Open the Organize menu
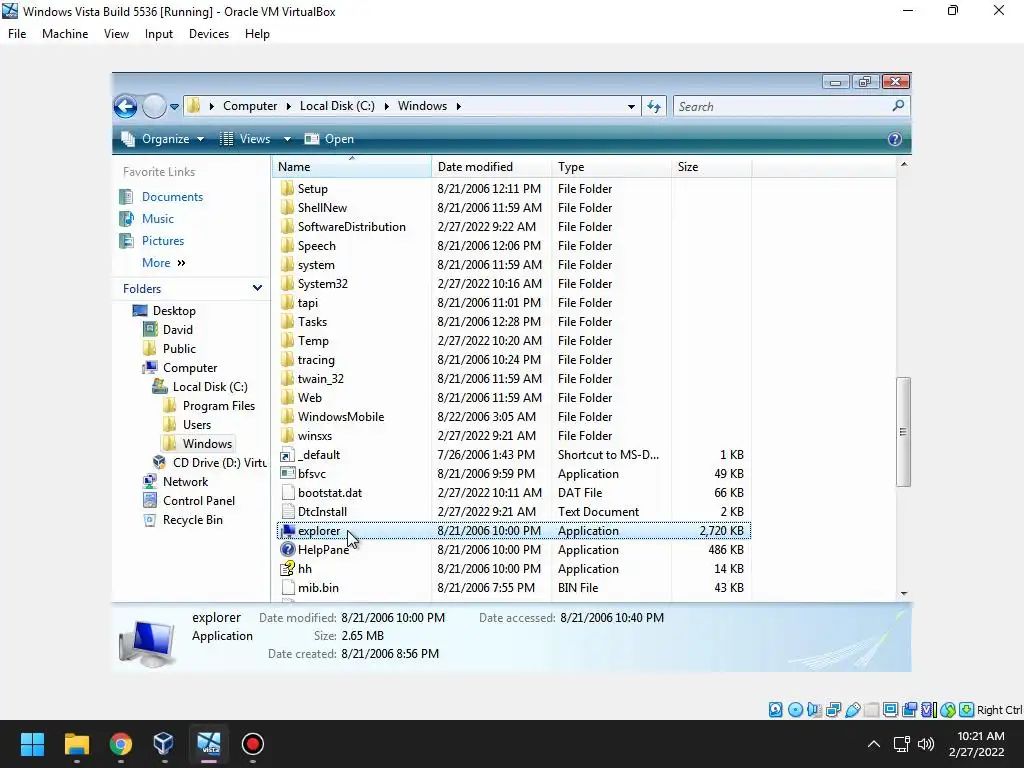 [163, 139]
